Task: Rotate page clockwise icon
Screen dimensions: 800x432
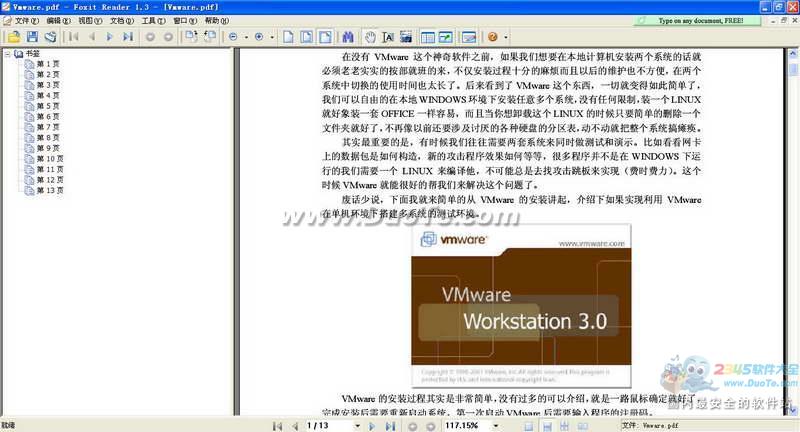Action: point(191,37)
